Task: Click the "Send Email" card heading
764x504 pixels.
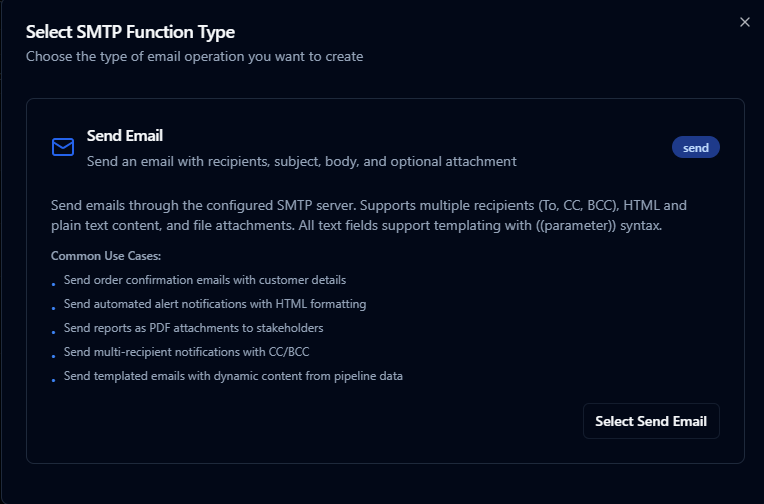Action: pyautogui.click(x=125, y=136)
